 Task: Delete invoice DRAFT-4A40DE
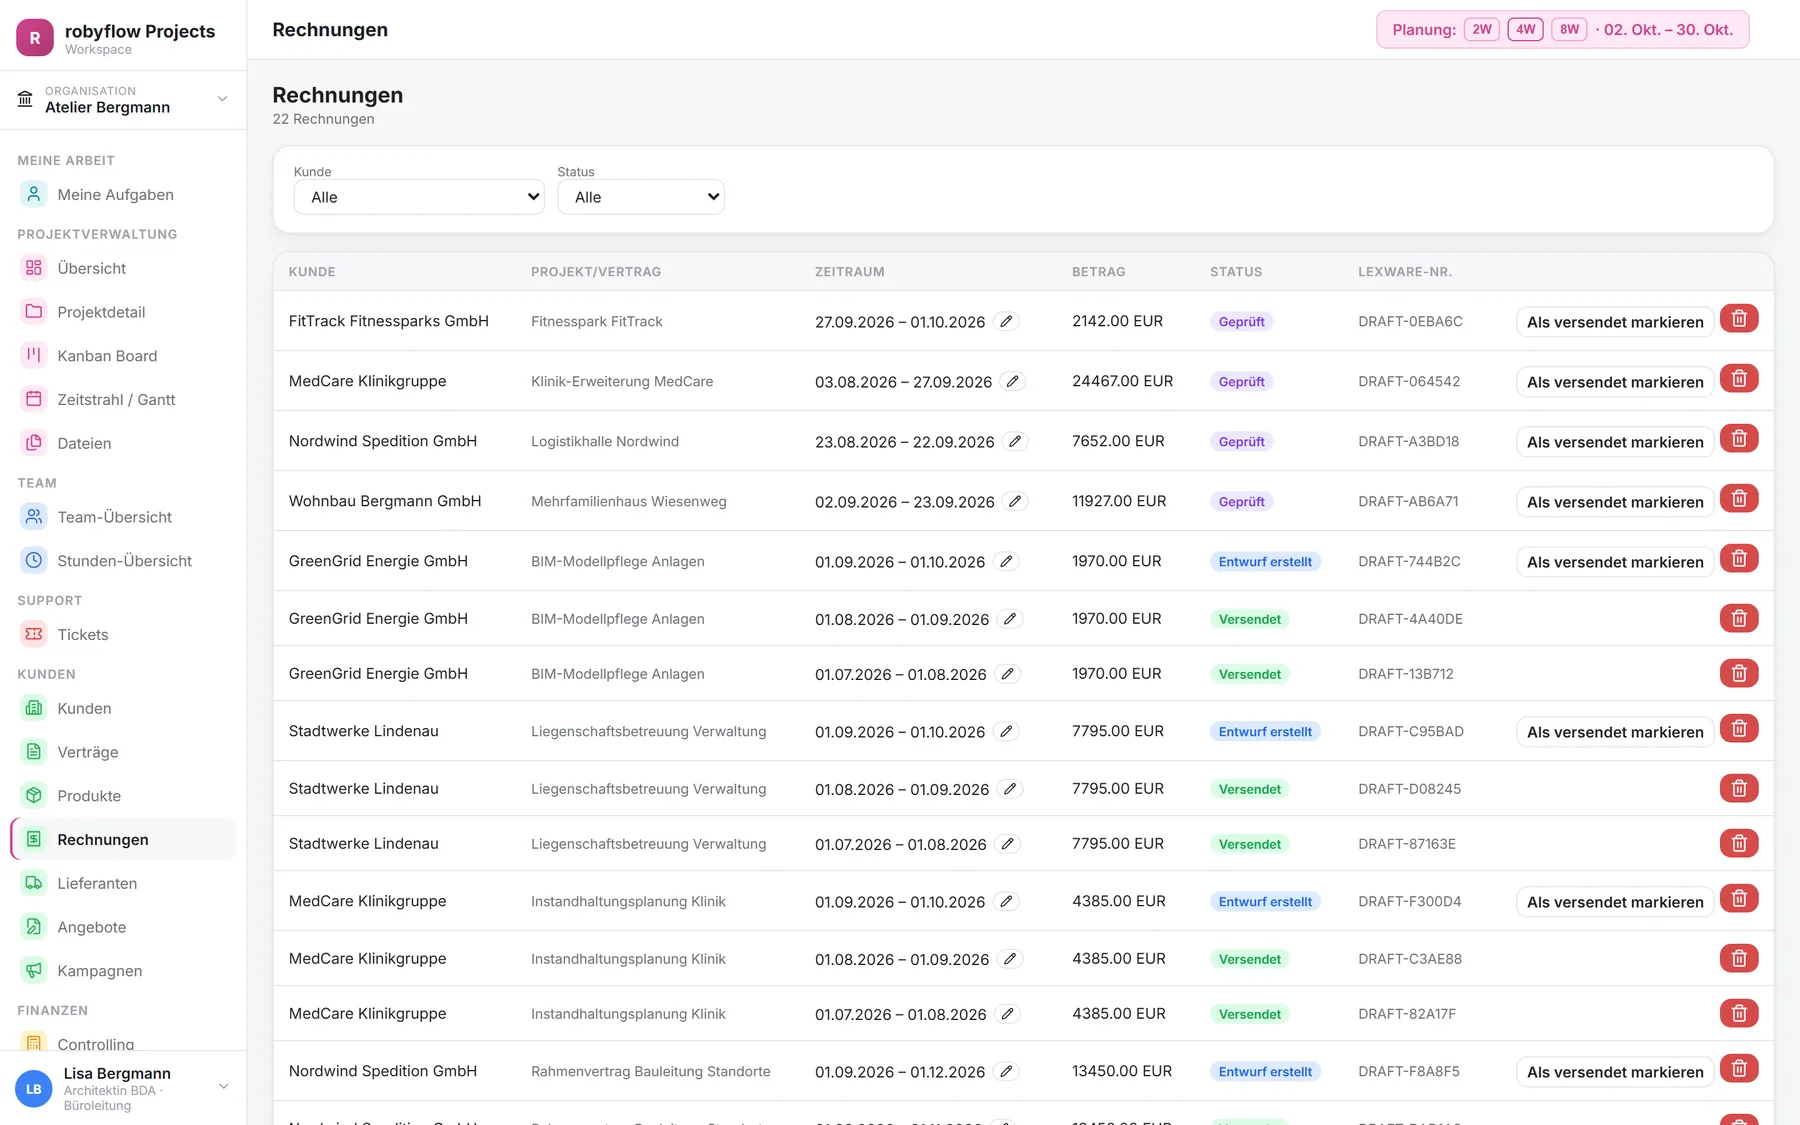pos(1739,619)
